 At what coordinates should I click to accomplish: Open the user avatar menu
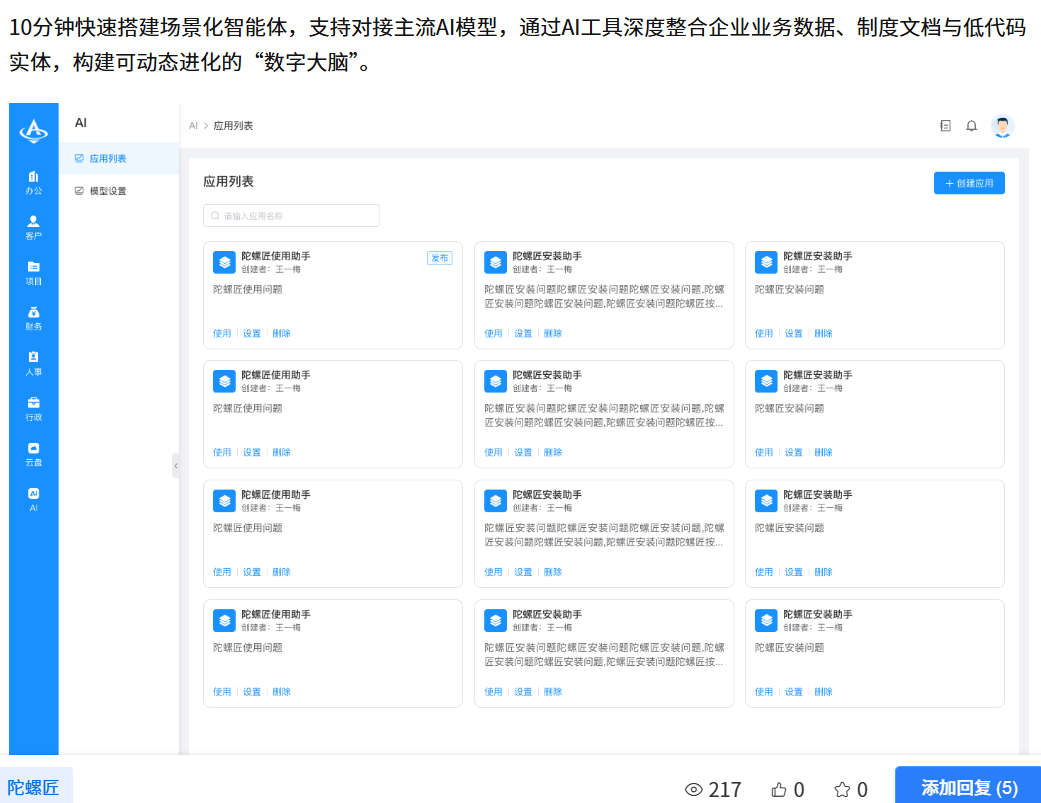click(1002, 125)
